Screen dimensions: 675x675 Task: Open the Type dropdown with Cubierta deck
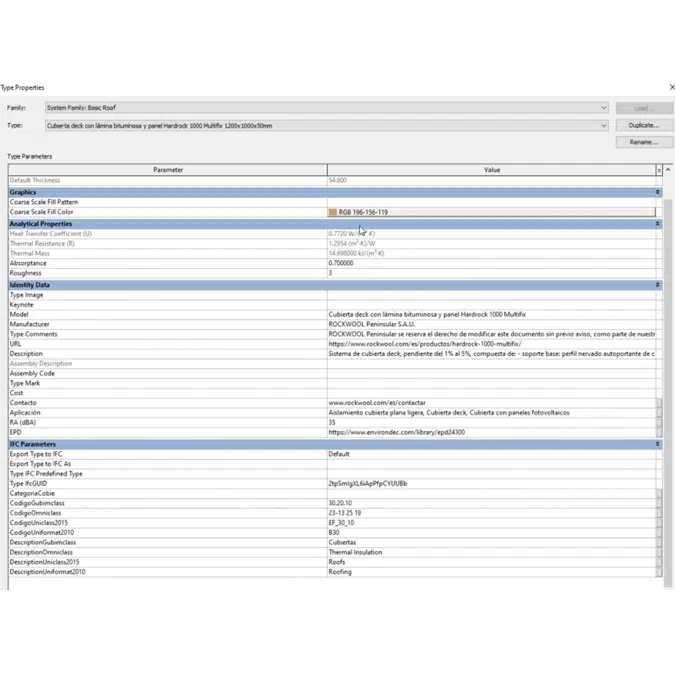pos(326,126)
